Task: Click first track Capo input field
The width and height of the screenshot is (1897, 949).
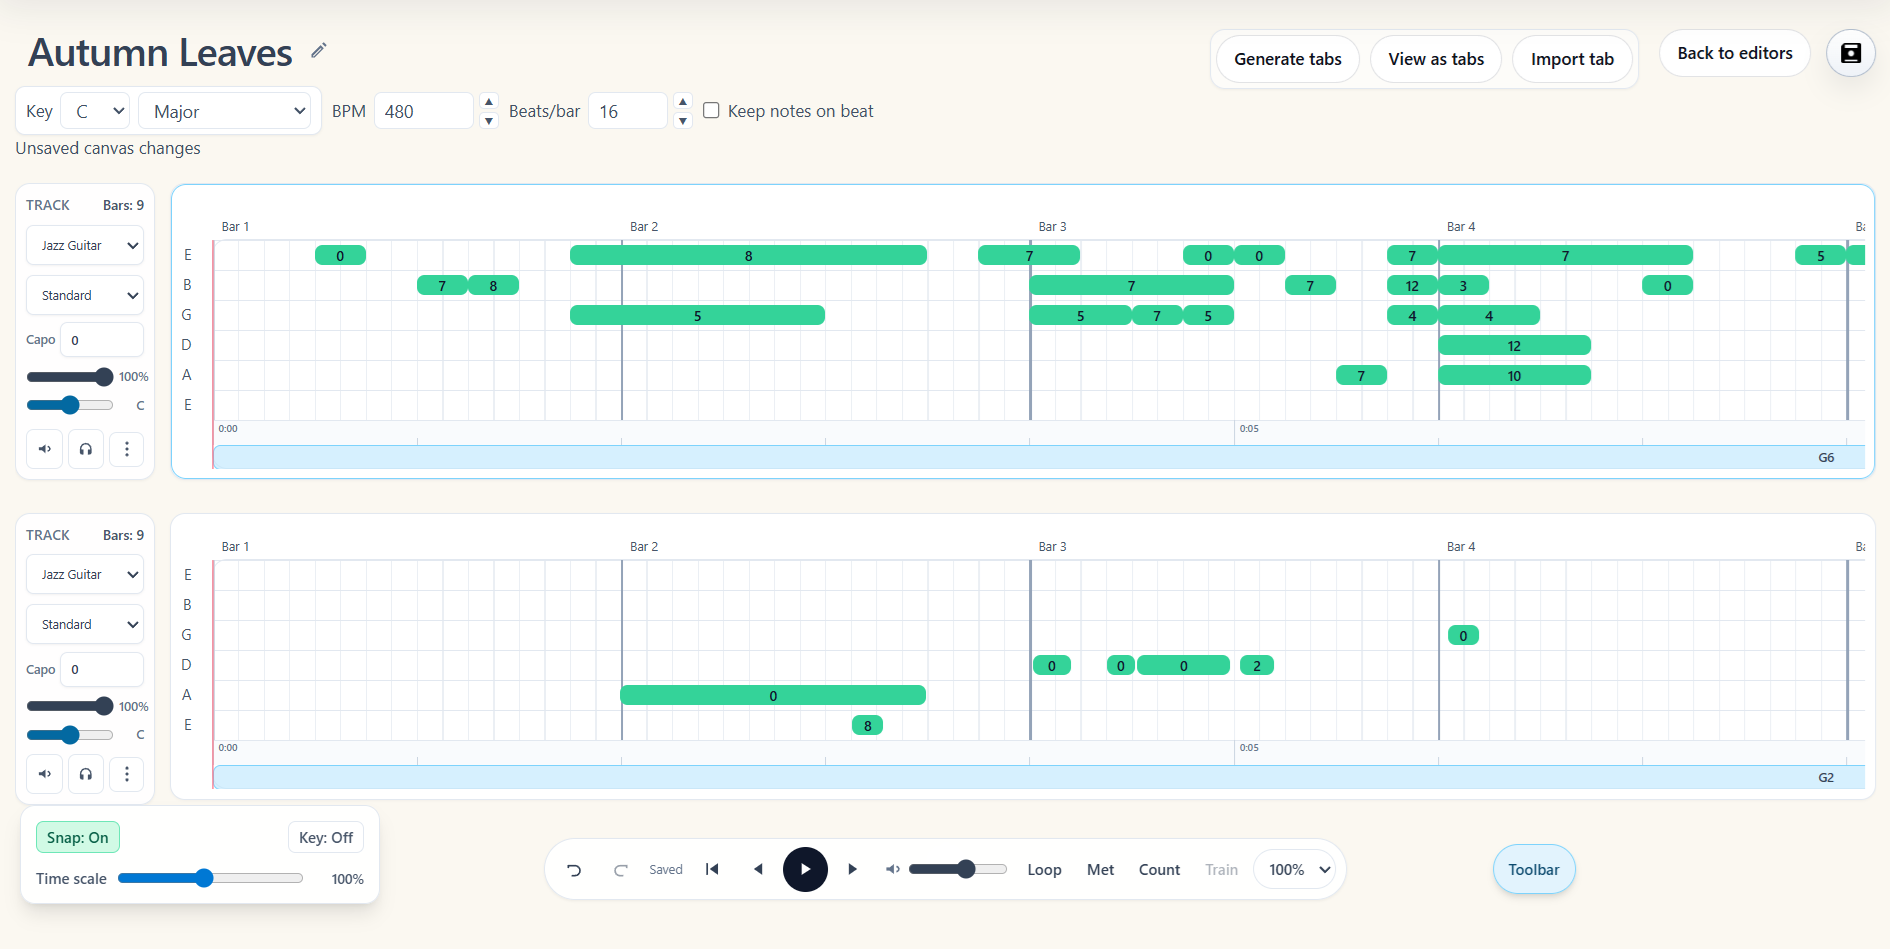Action: pyautogui.click(x=102, y=340)
